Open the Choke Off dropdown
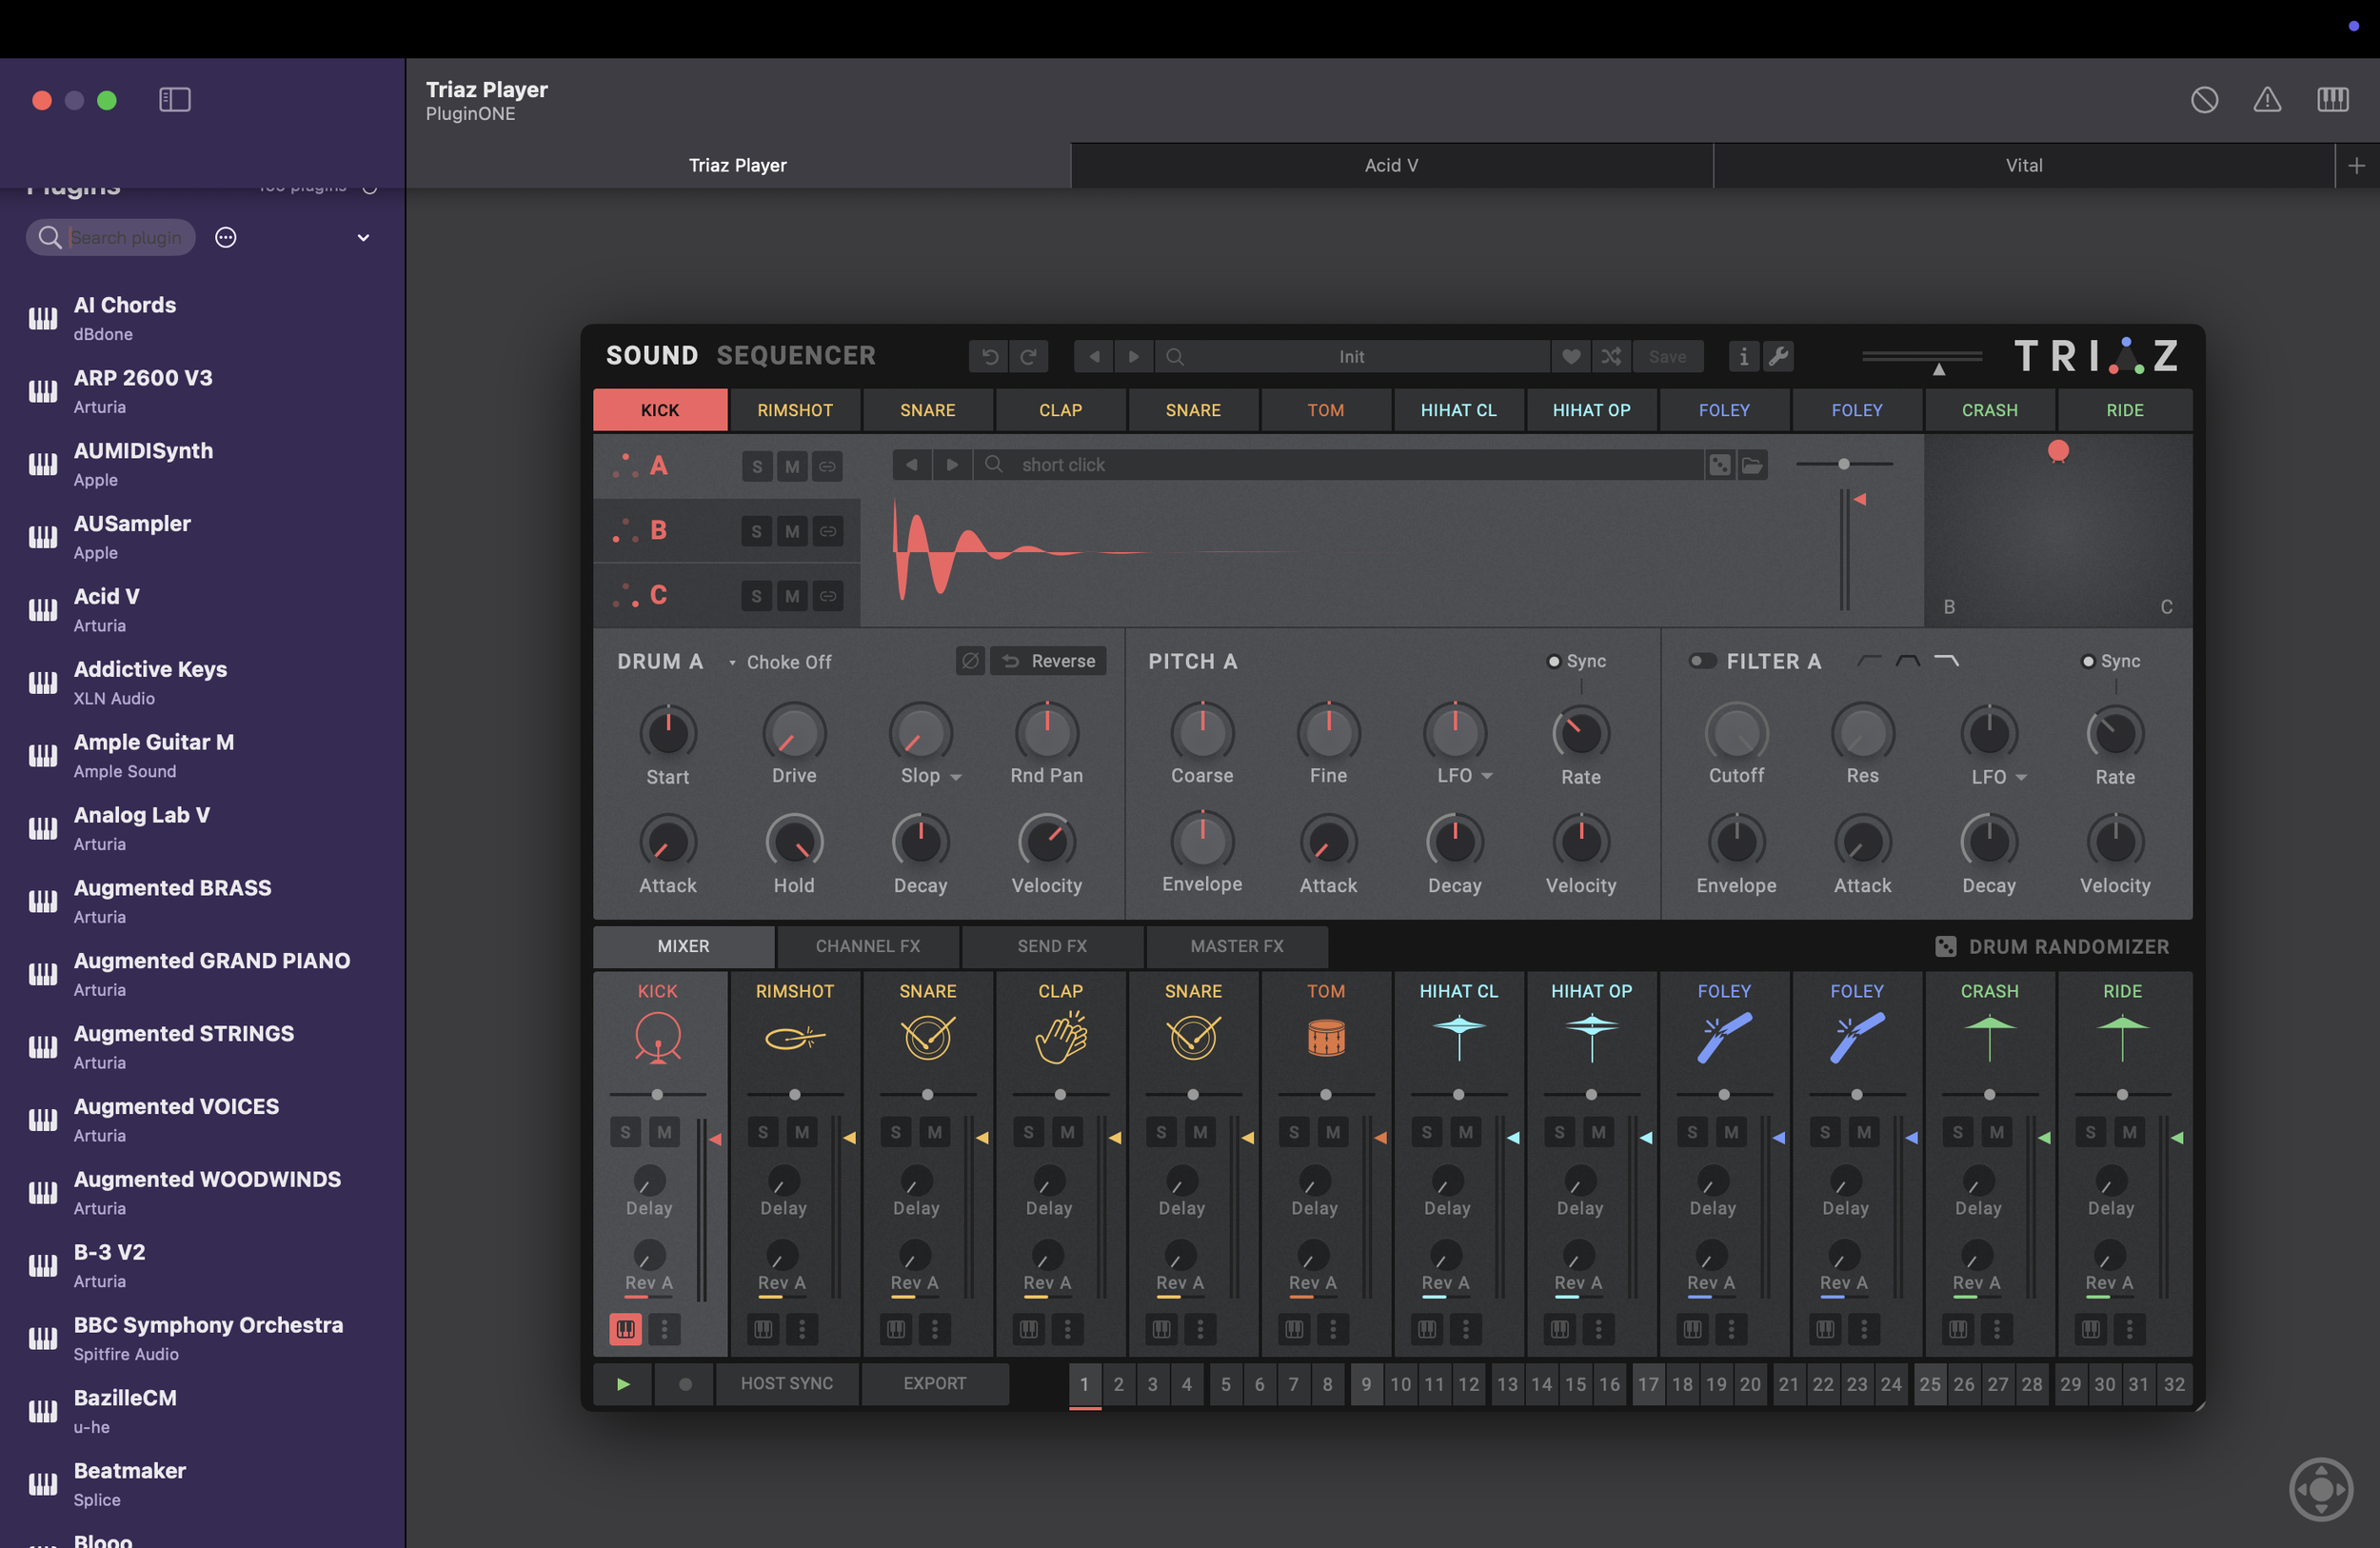The image size is (2380, 1548). (x=780, y=662)
